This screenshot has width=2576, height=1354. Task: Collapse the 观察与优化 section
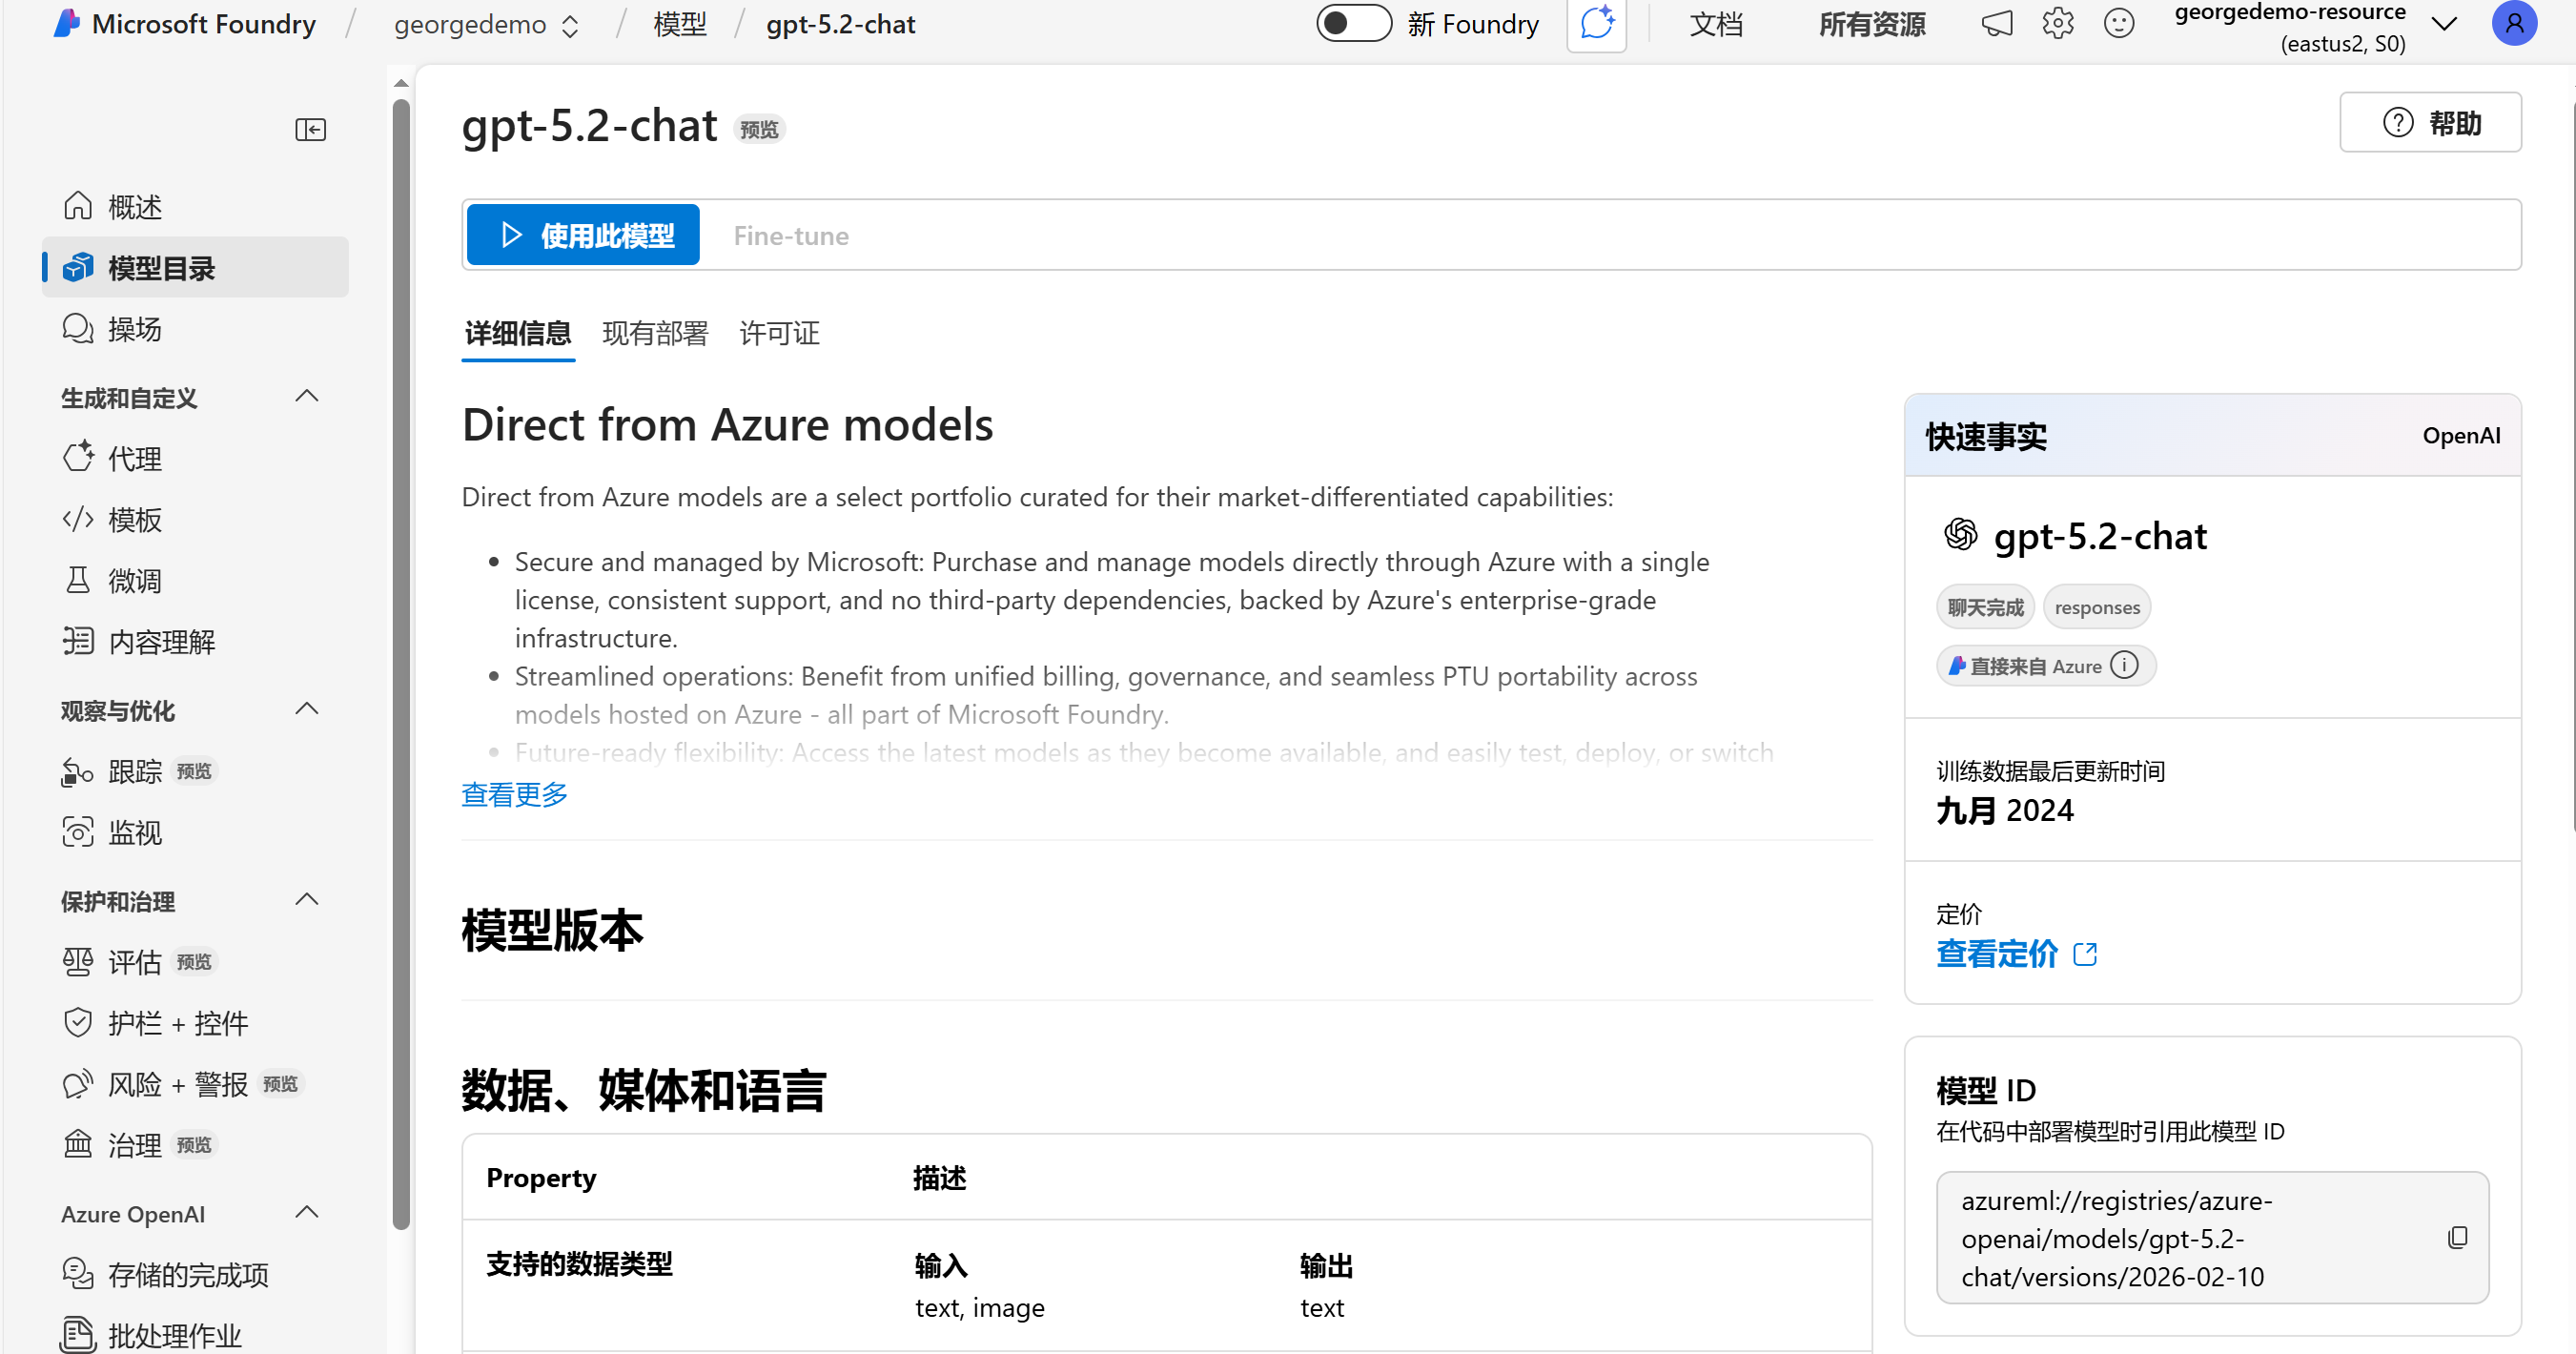[307, 709]
